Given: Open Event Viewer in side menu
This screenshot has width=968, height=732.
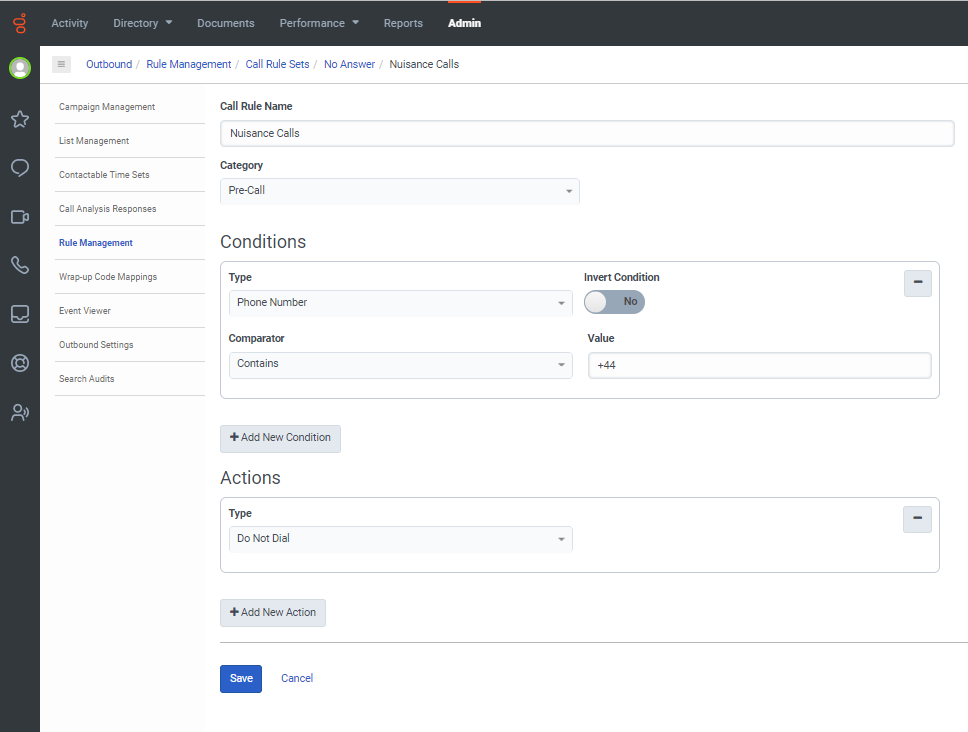Looking at the screenshot, I should point(85,310).
